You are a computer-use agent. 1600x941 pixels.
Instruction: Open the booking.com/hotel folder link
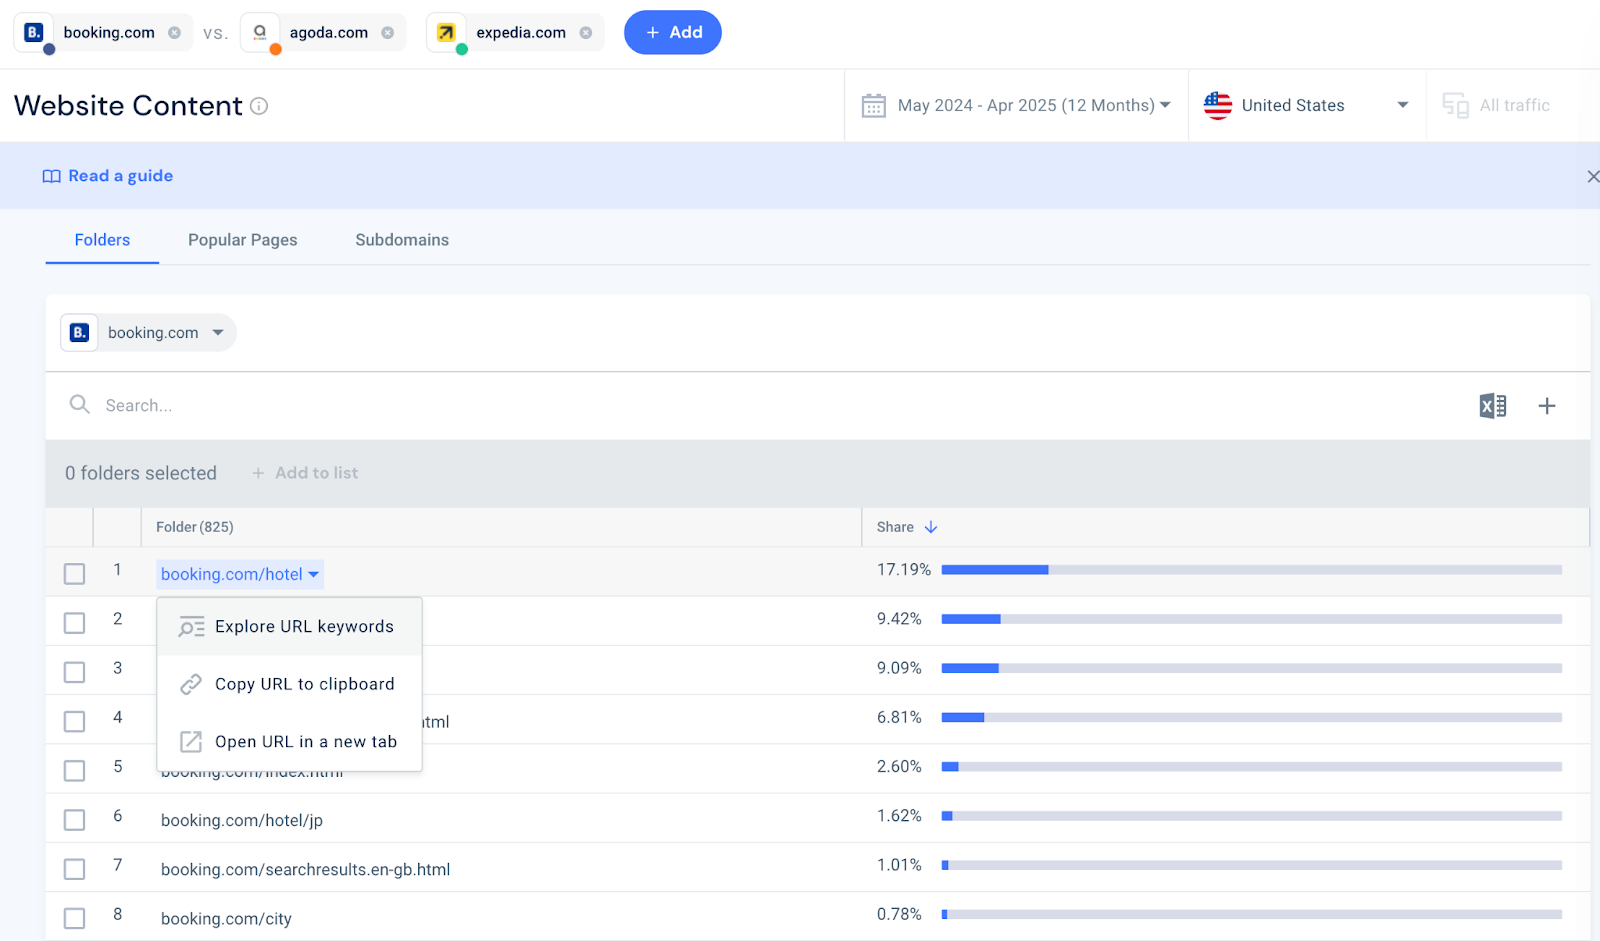tap(232, 574)
